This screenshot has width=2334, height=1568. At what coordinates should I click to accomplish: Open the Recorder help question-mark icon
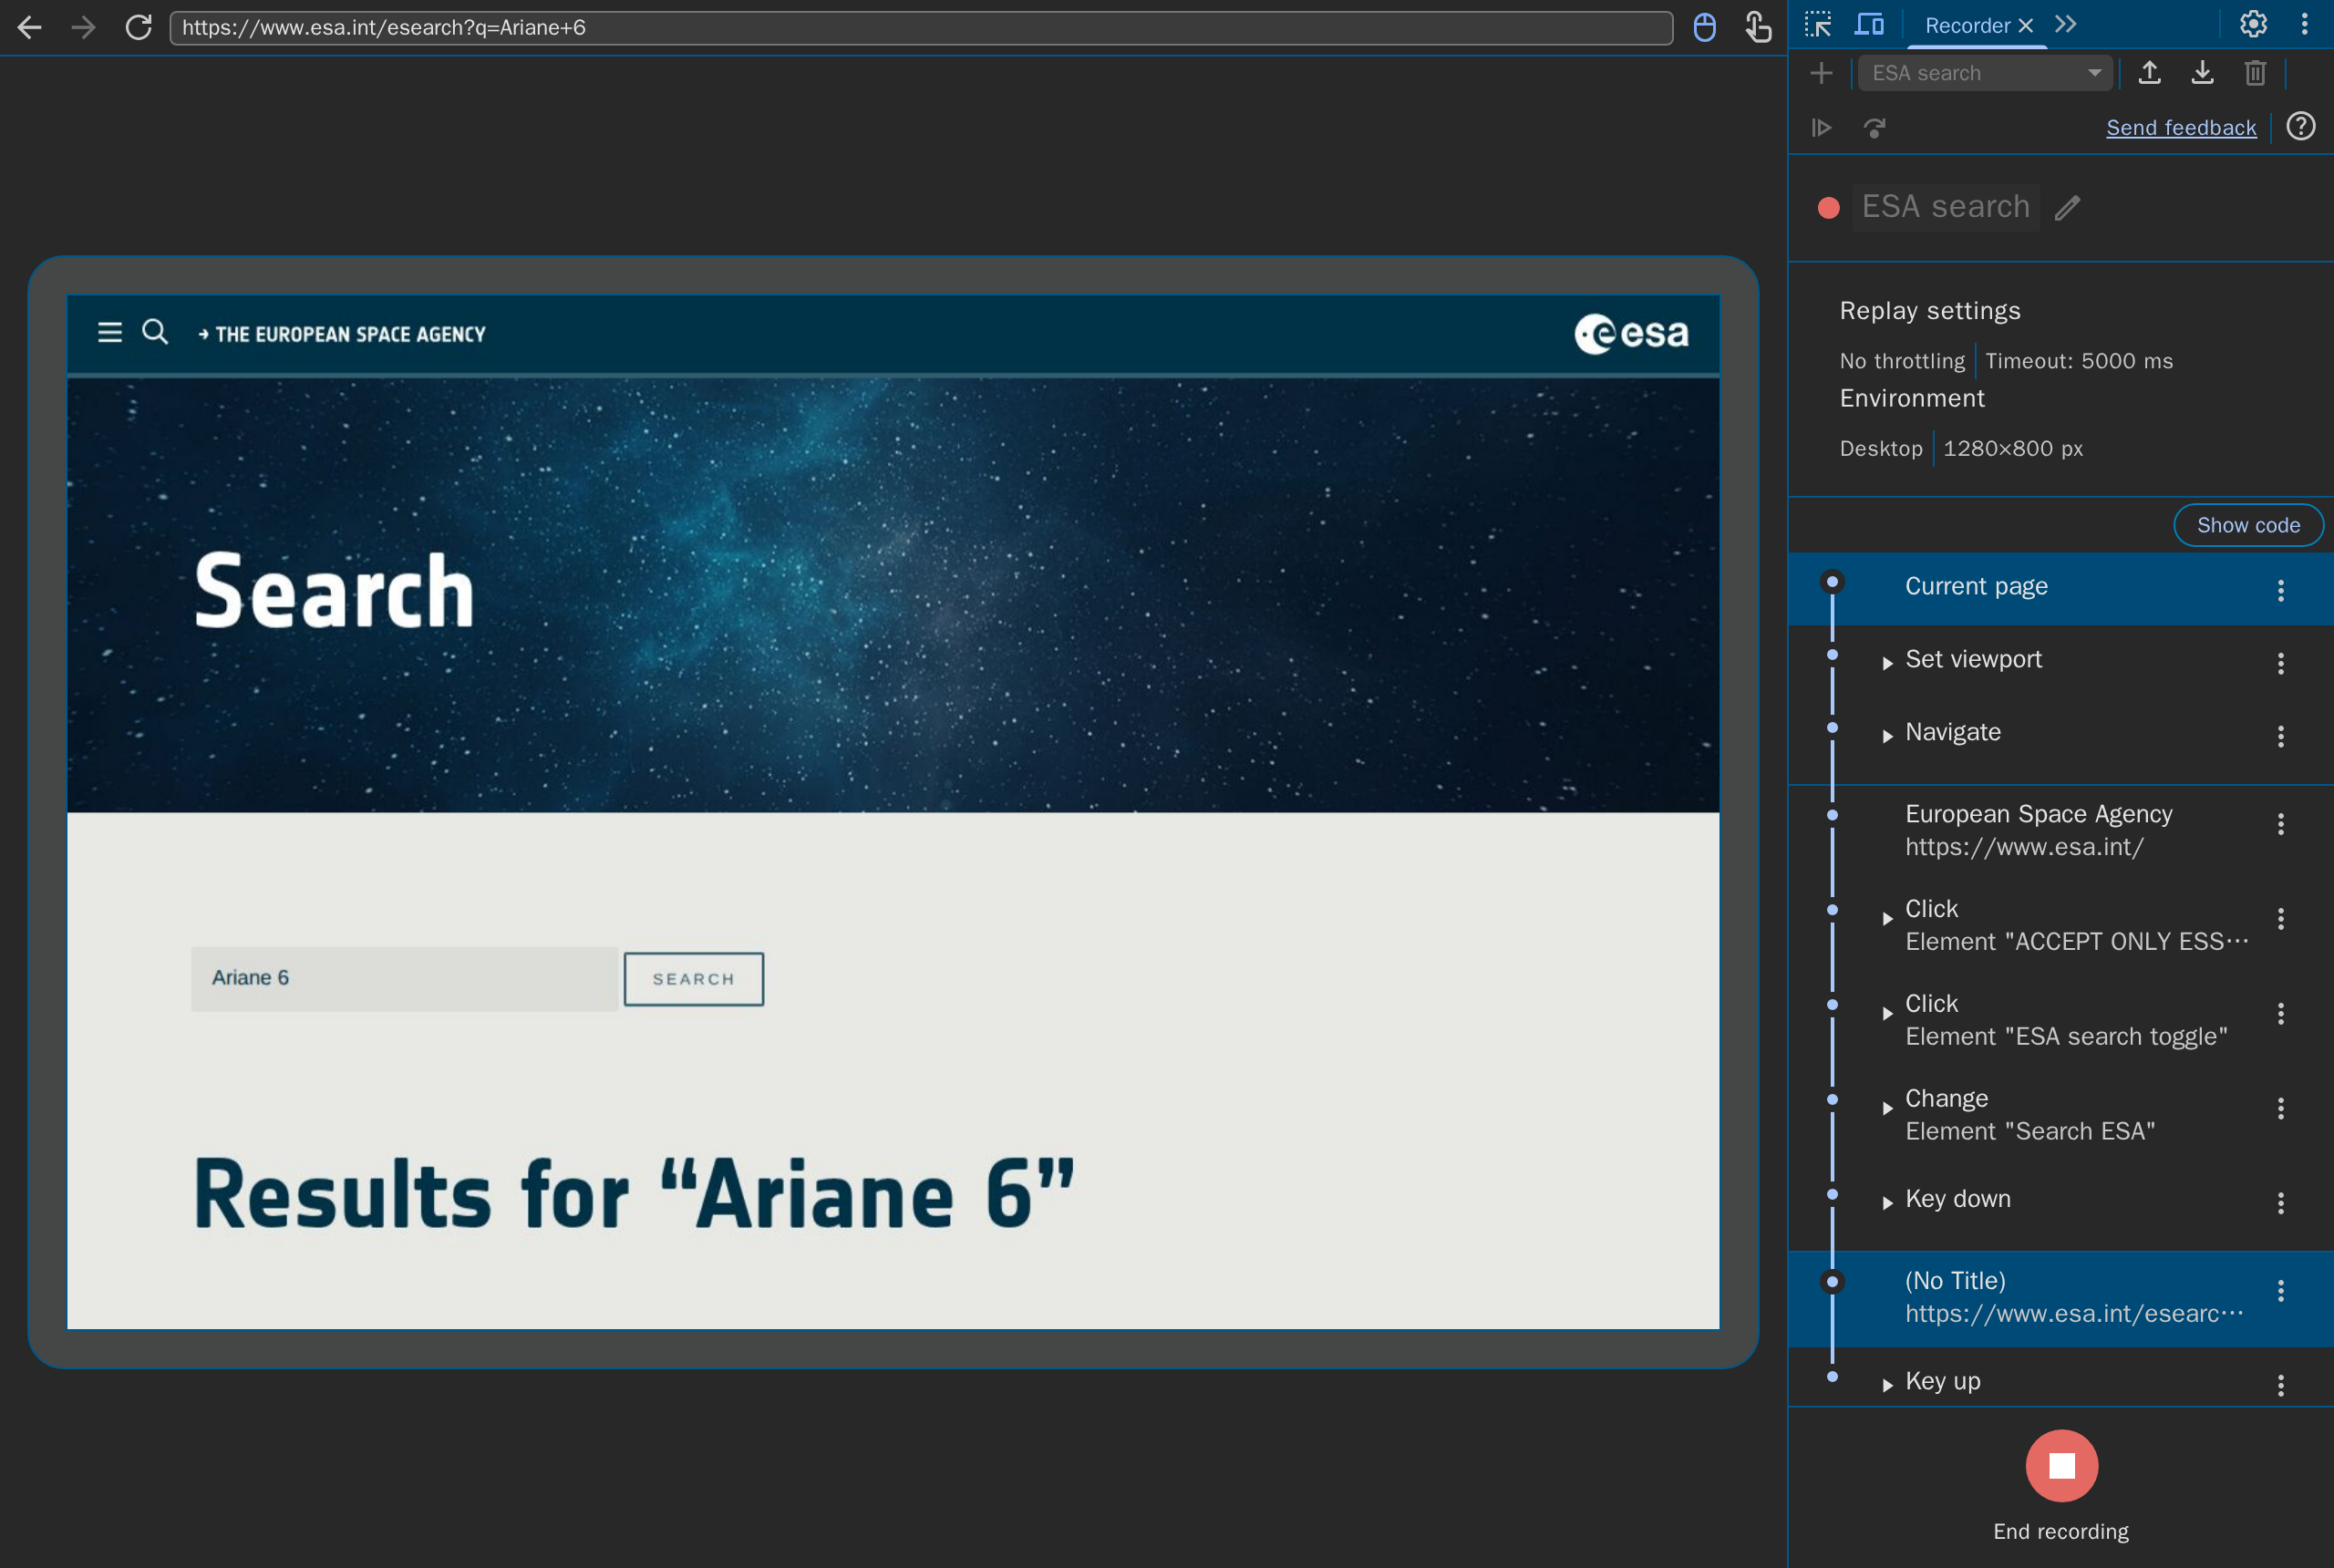coord(2301,127)
